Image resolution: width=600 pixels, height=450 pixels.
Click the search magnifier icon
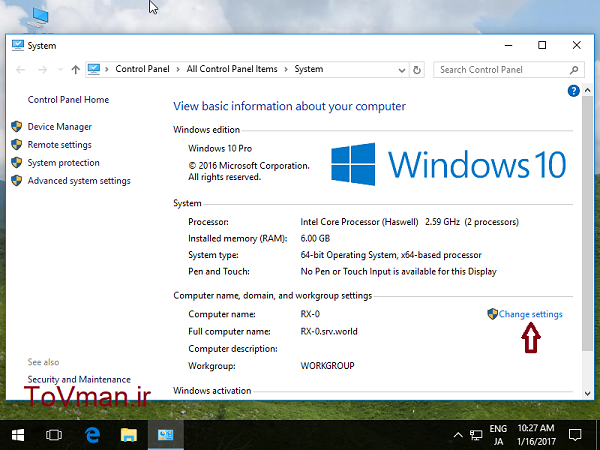coord(574,70)
